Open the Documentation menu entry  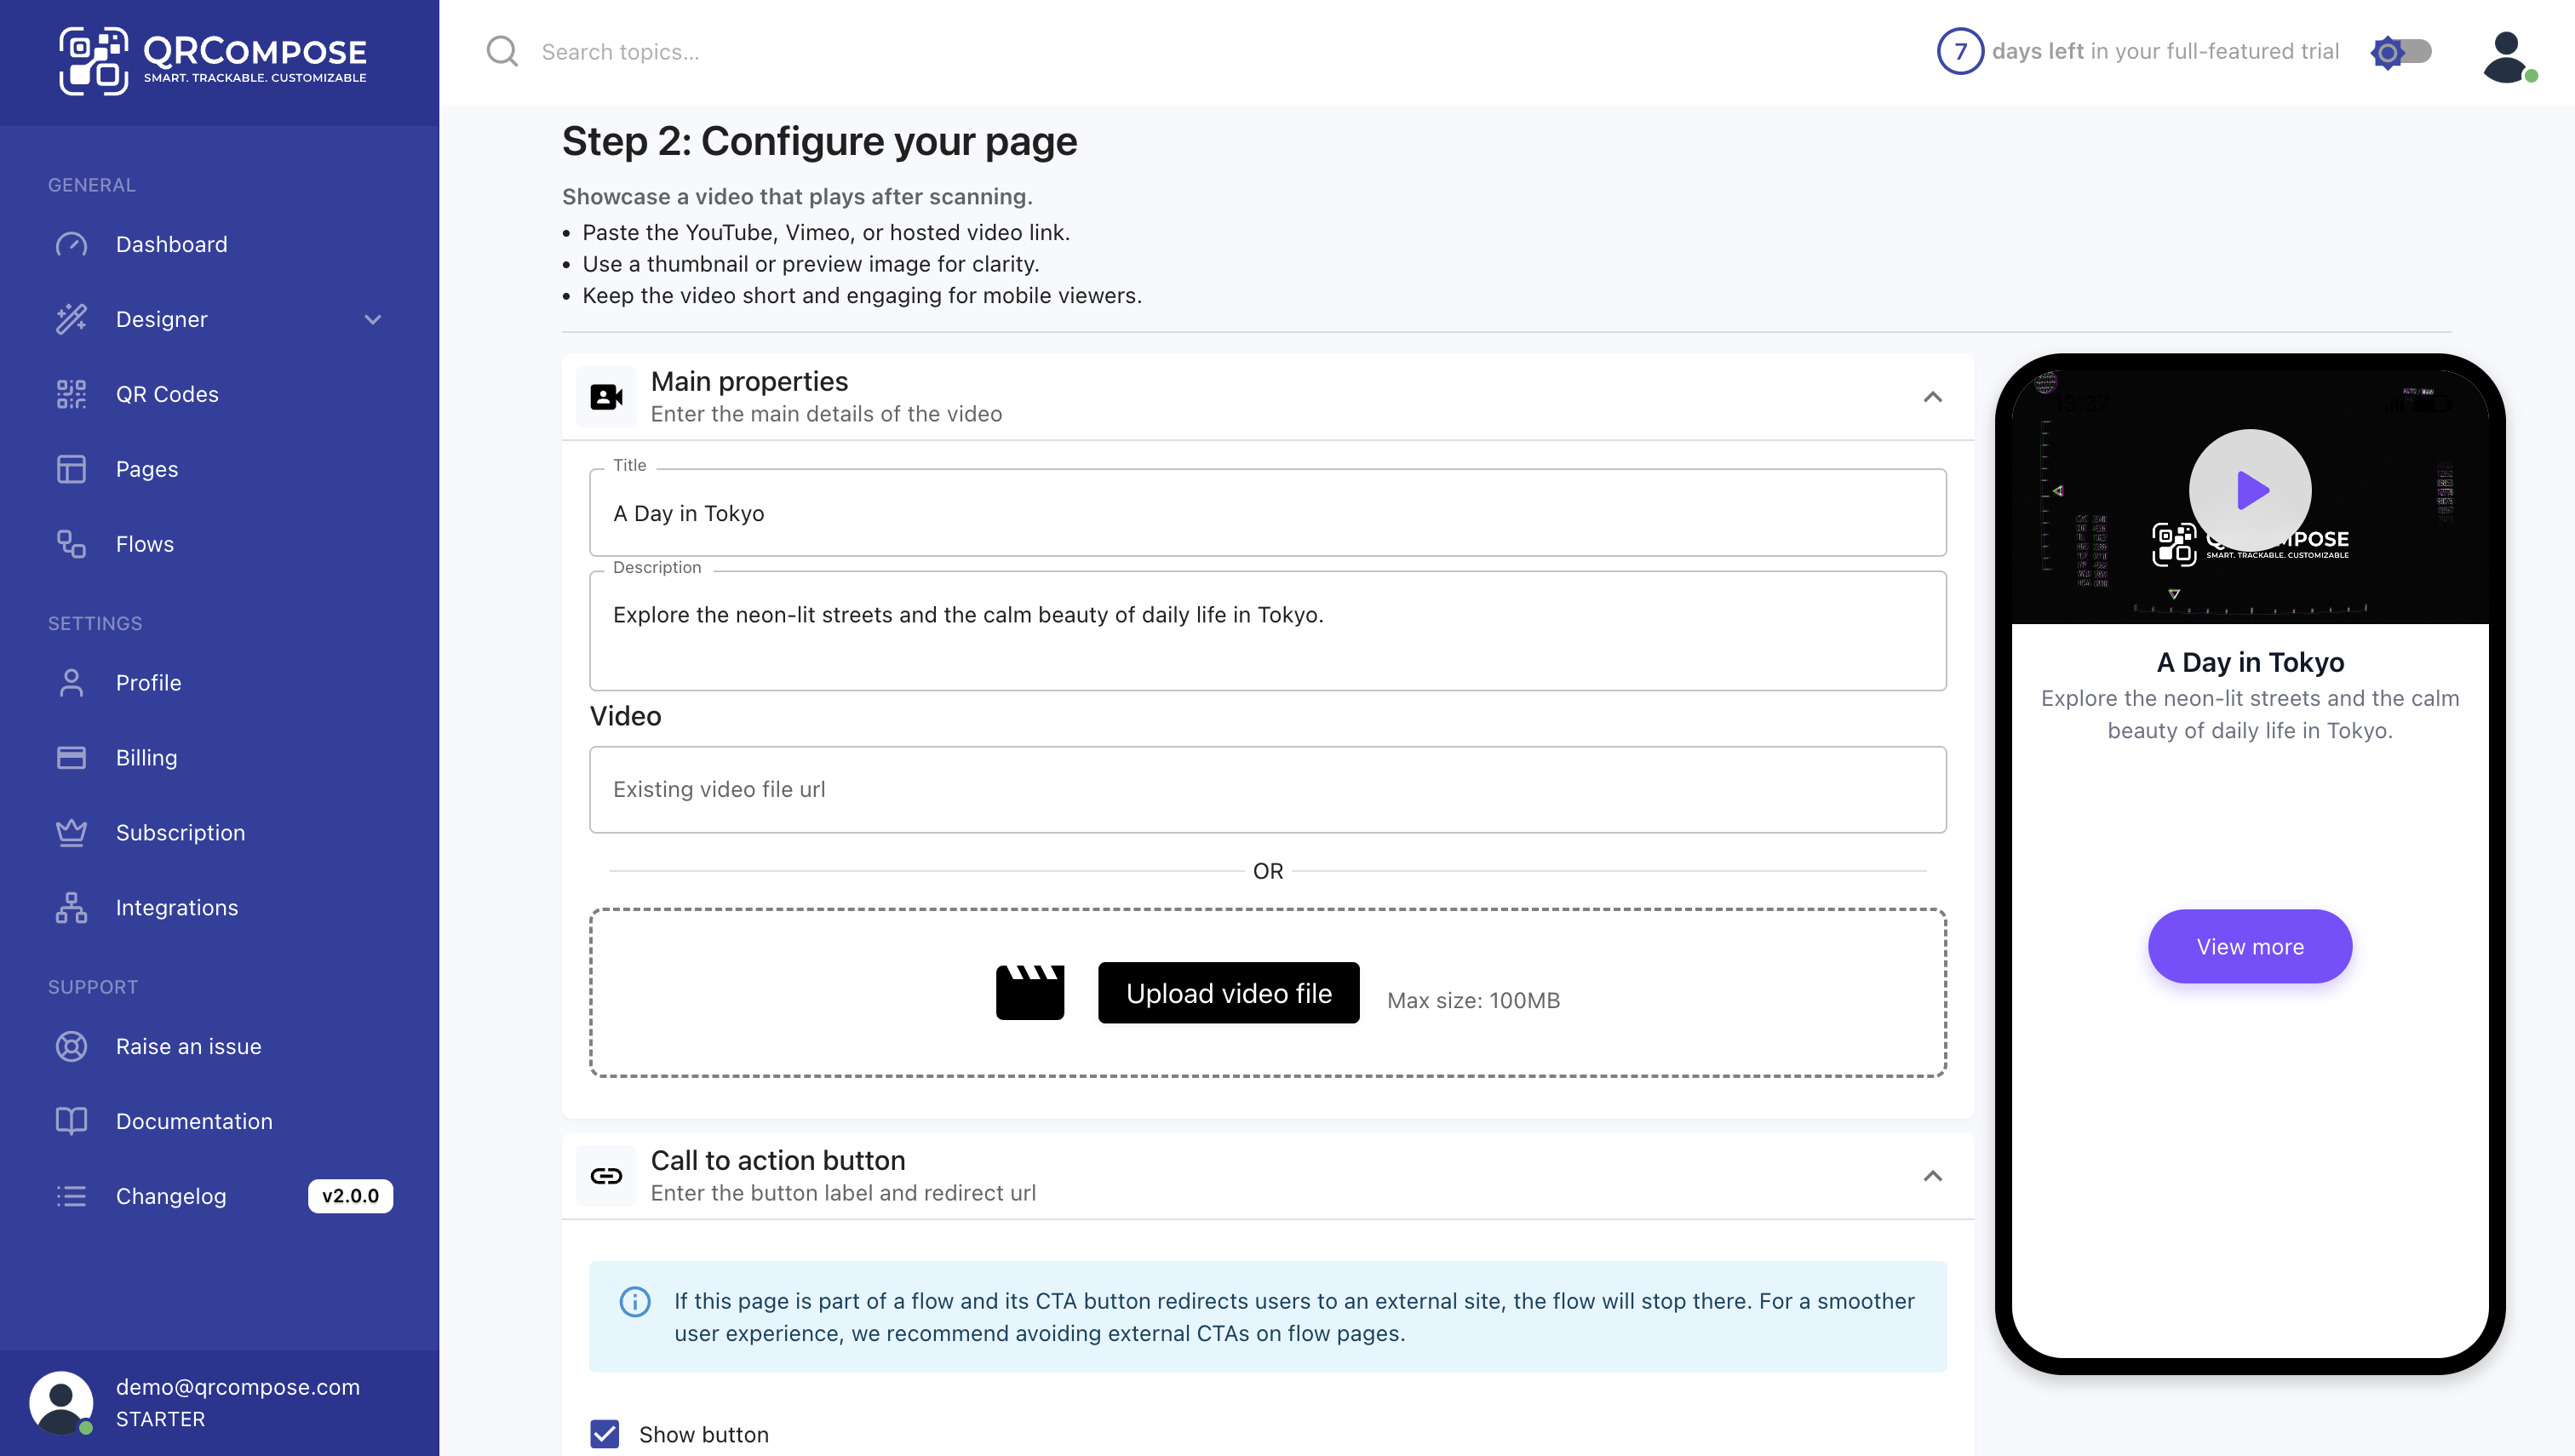click(x=194, y=1121)
